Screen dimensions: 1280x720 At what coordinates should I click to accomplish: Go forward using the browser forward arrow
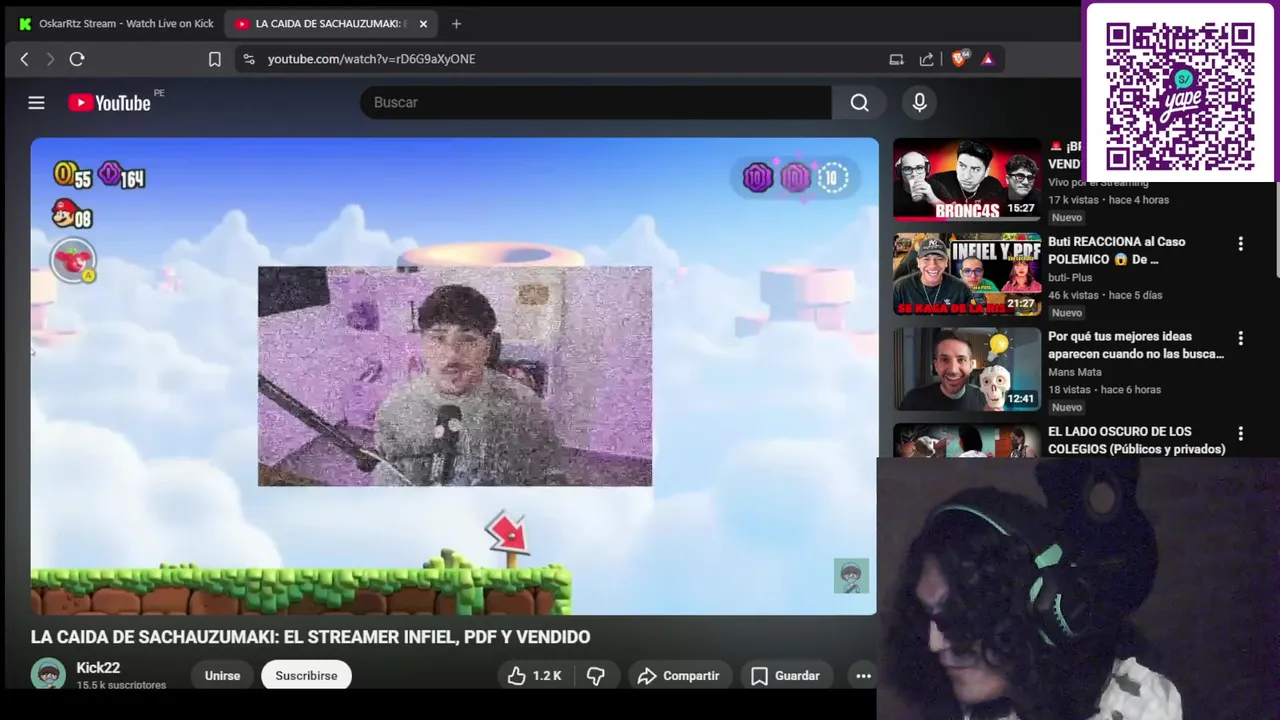pyautogui.click(x=50, y=59)
